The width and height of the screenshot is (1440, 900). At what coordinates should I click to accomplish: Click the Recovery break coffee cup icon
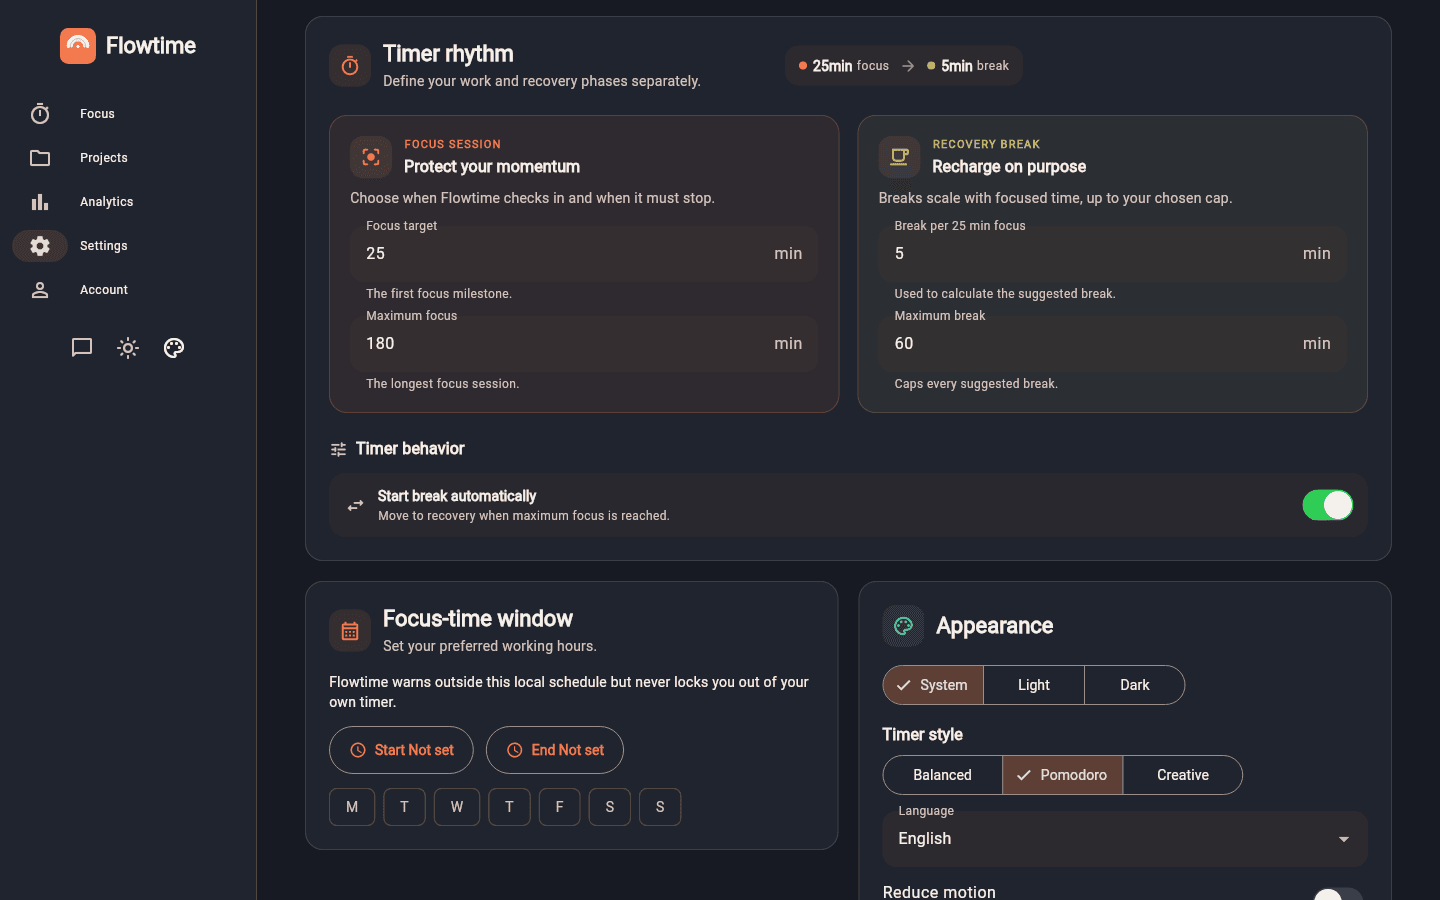(899, 157)
